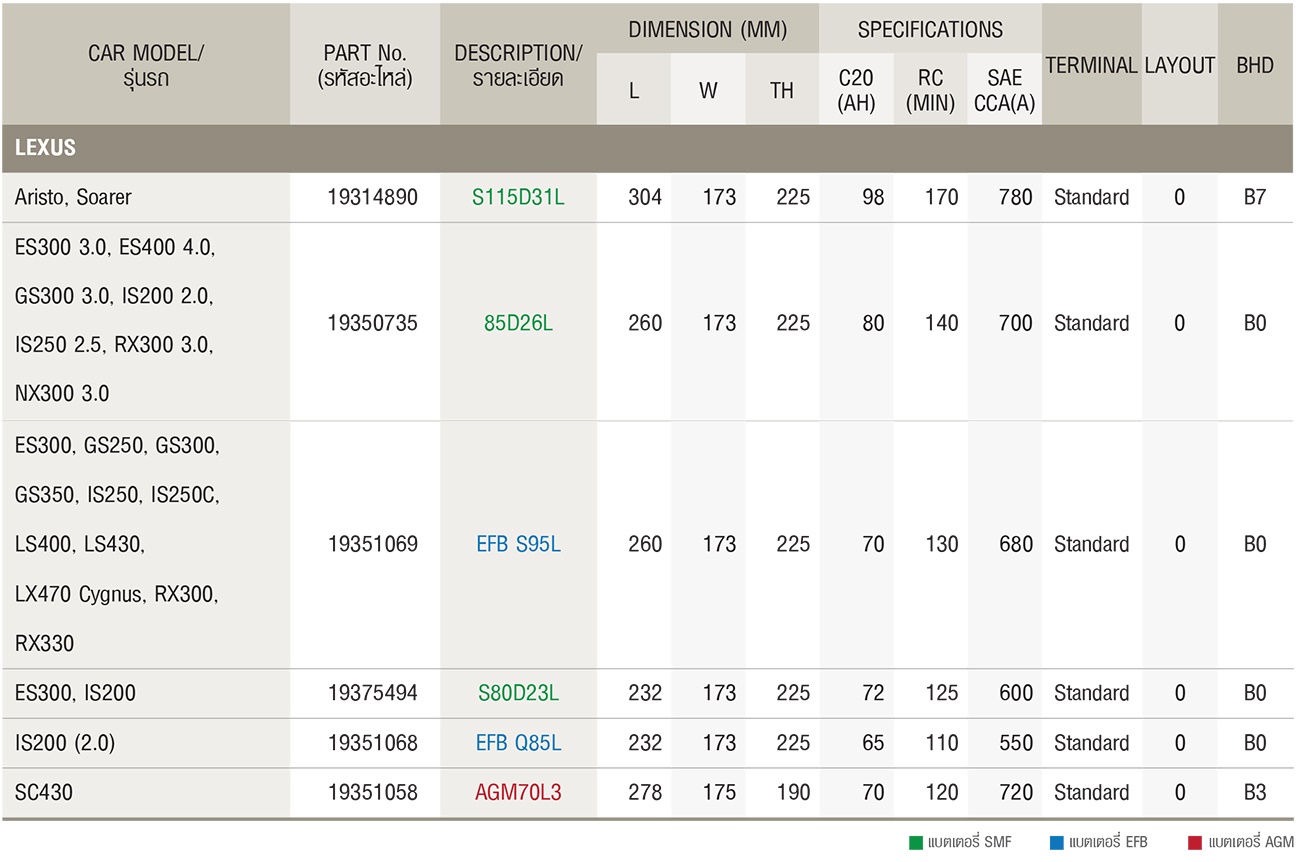
Task: Click the blue EFB battery legend swatch
Action: point(1056,843)
